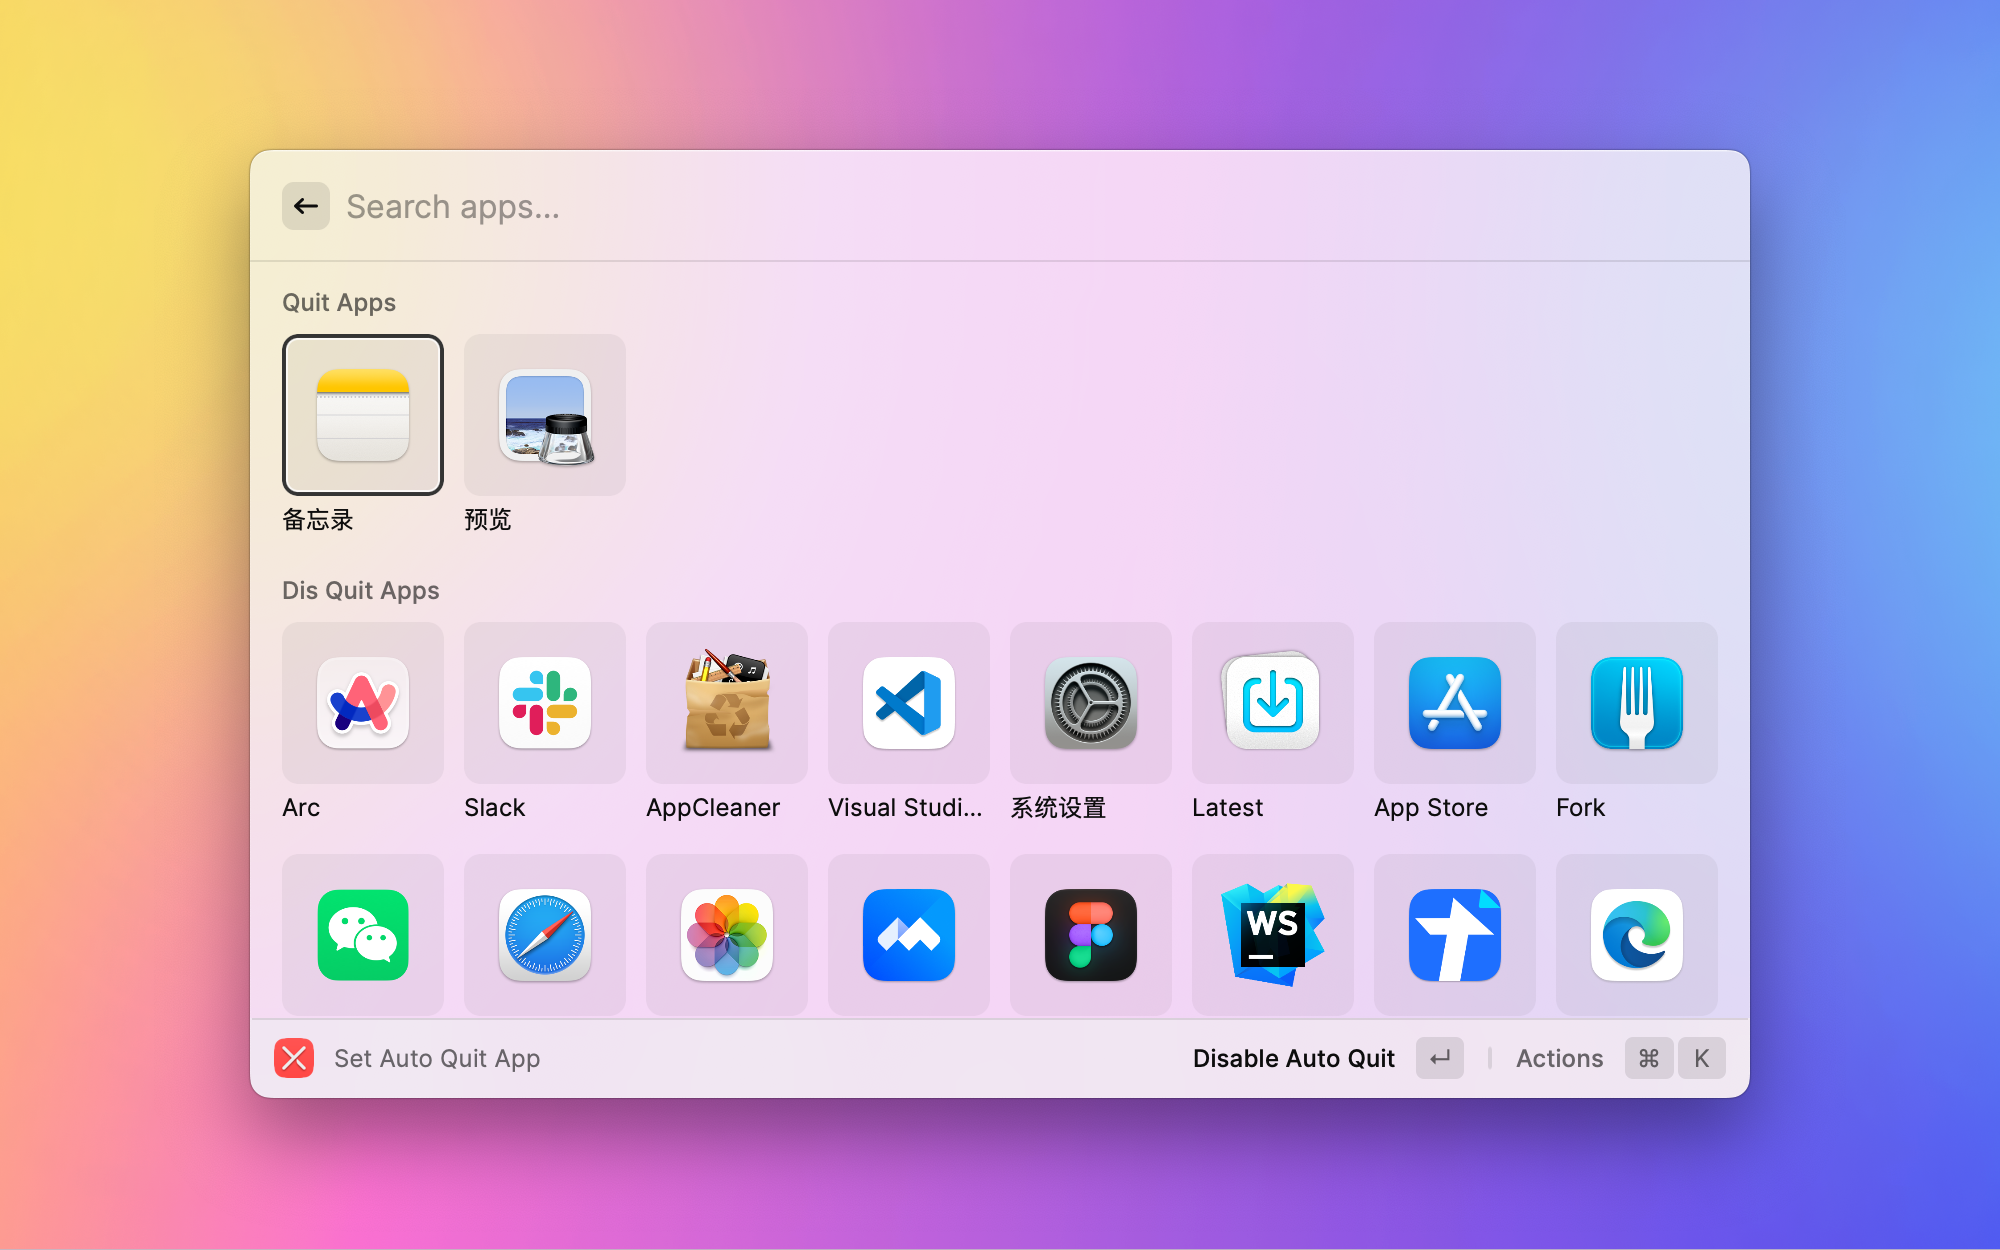The image size is (2000, 1250).
Task: Select the WebStorm app icon
Action: tap(1273, 935)
